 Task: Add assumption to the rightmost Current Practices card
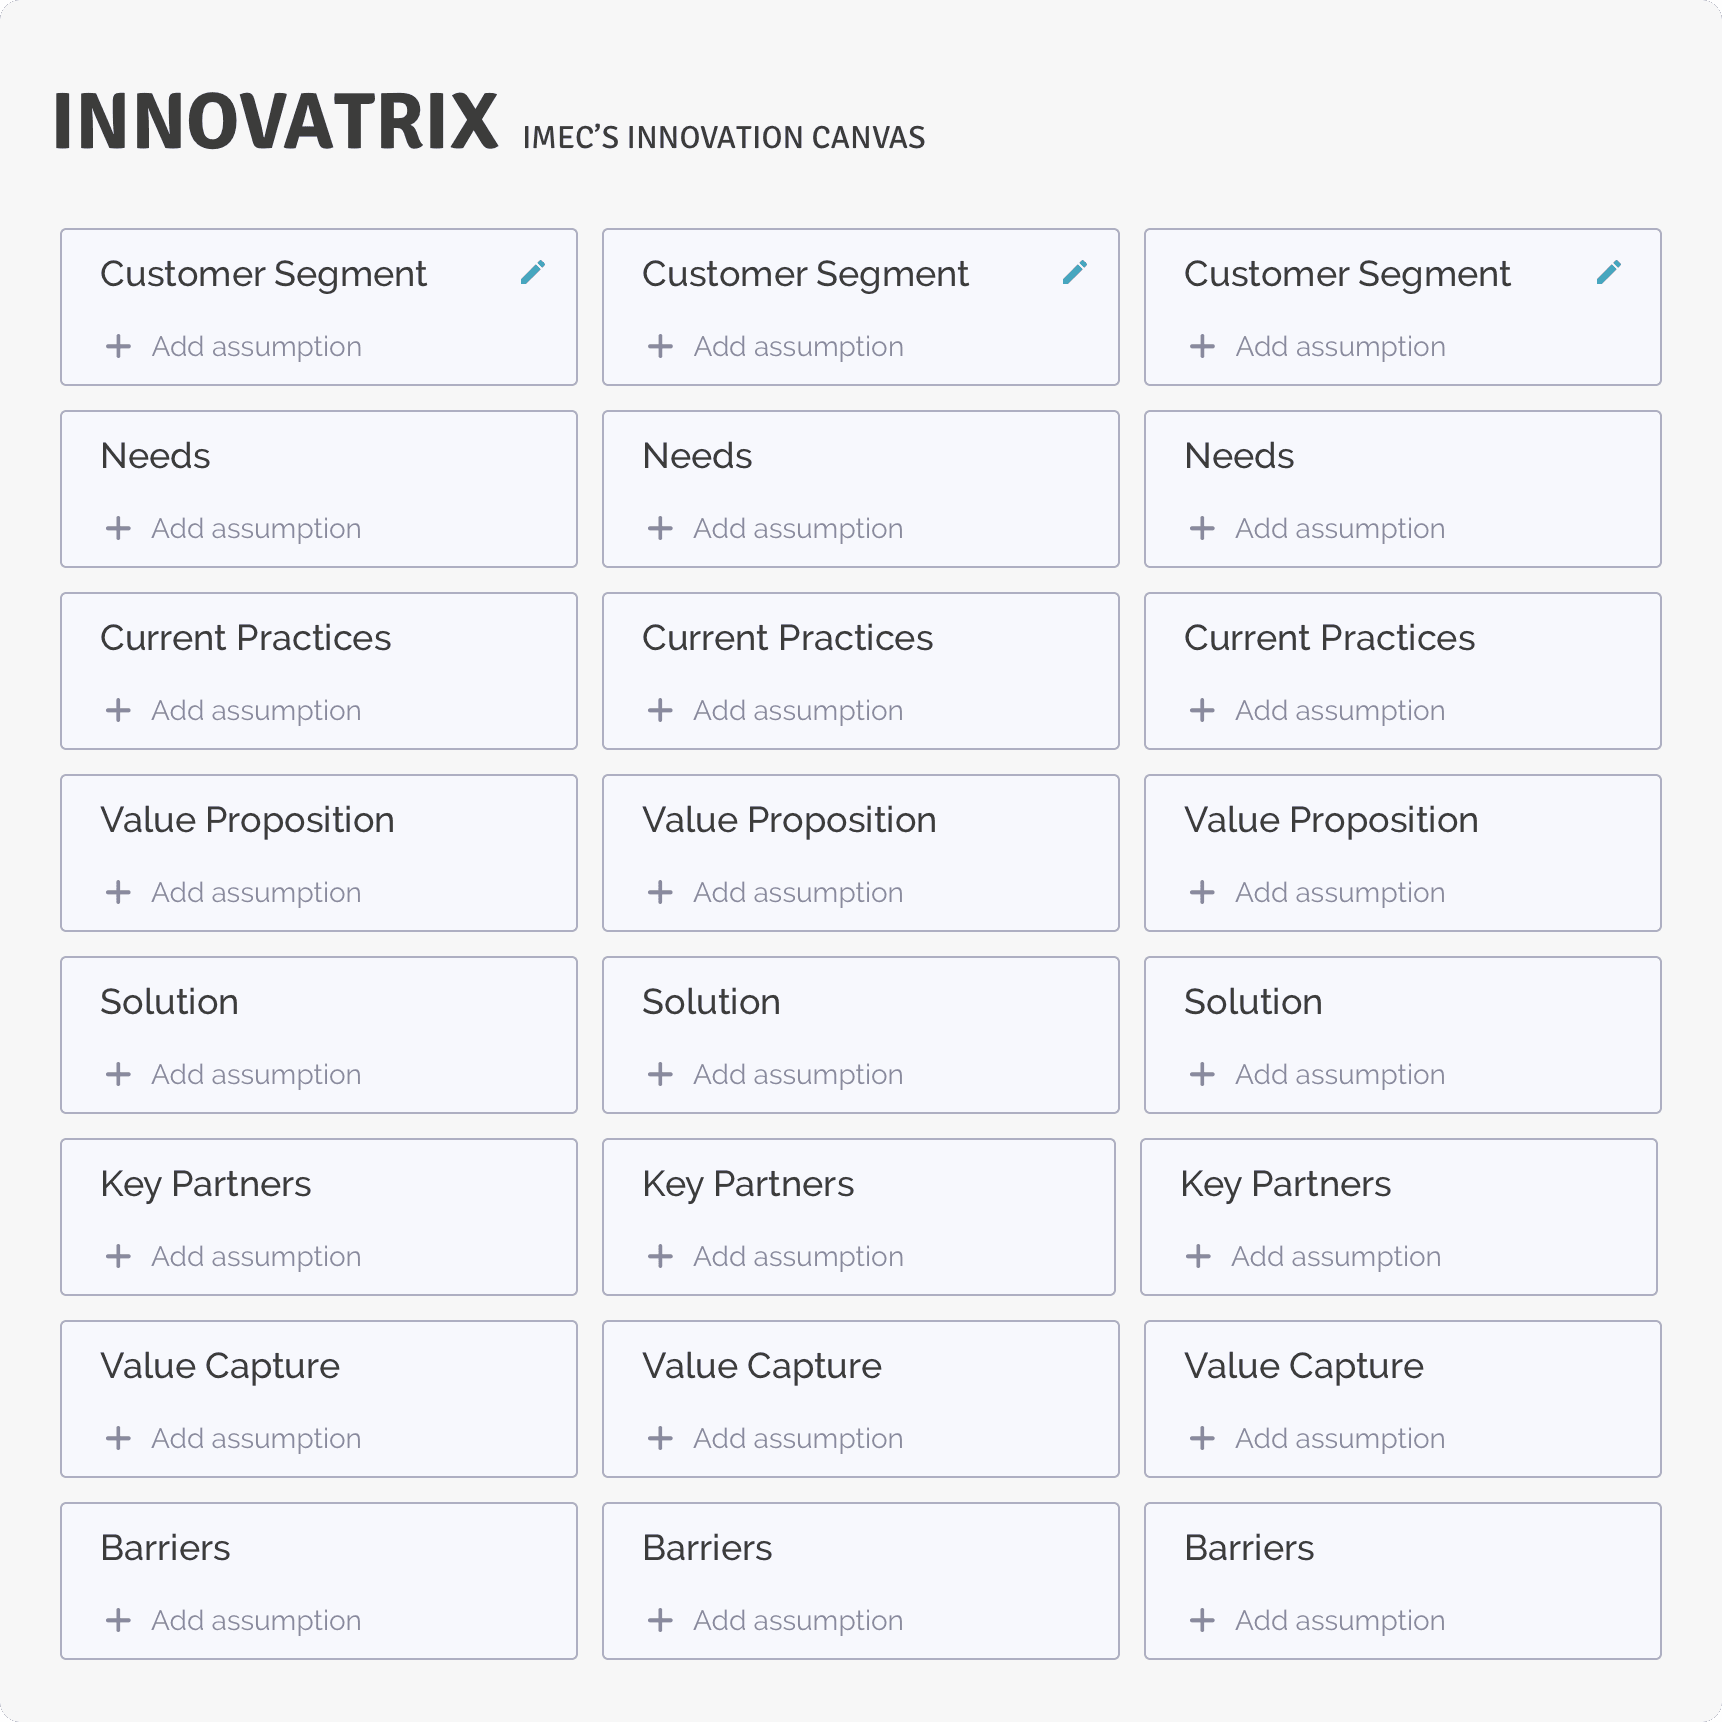pos(1339,710)
